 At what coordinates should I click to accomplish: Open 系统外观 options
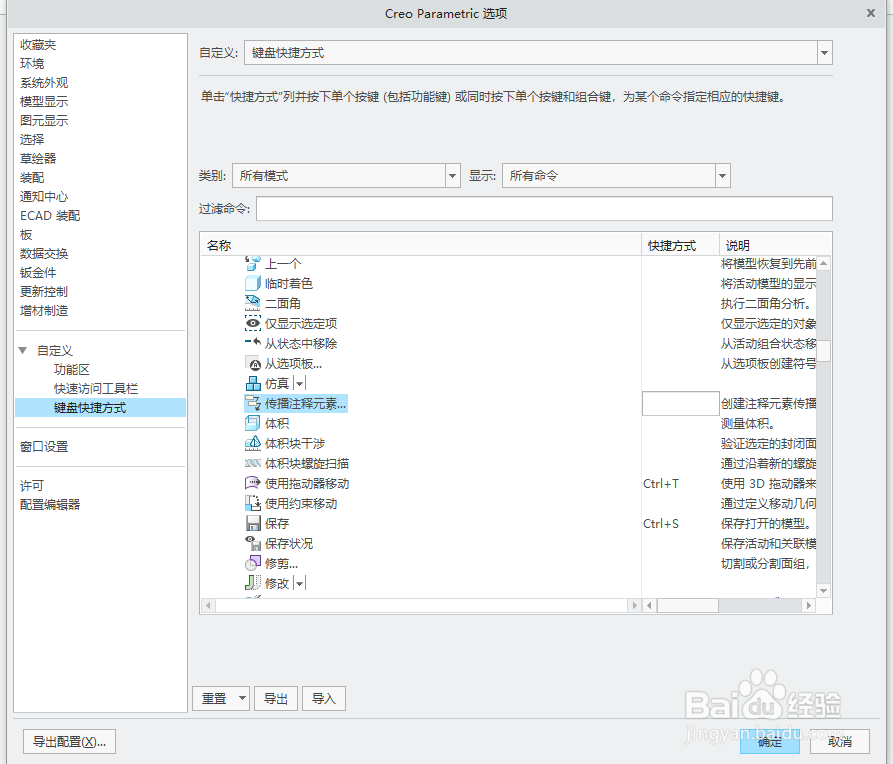tap(44, 83)
